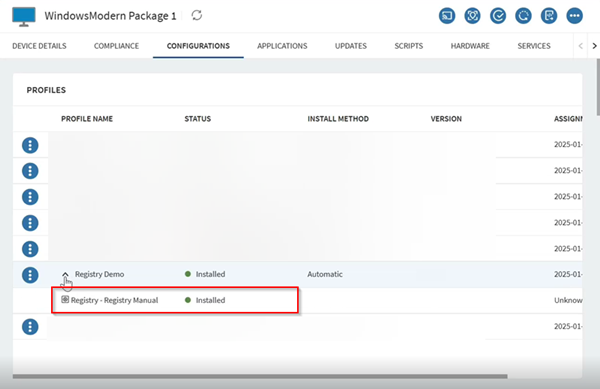This screenshot has width=600, height=389.
Task: Open the Device Details tab
Action: (x=39, y=46)
